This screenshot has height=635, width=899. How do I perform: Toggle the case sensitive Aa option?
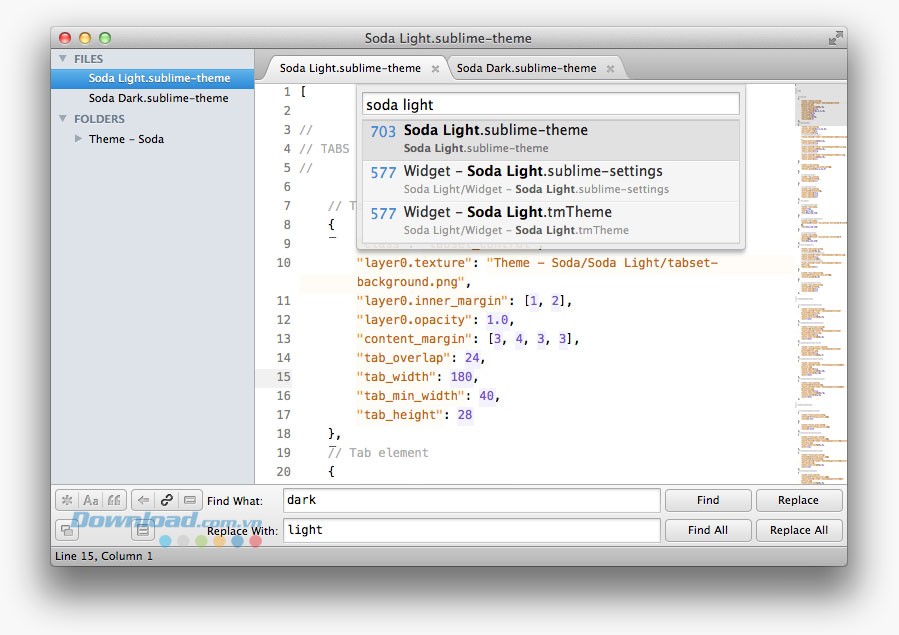91,500
